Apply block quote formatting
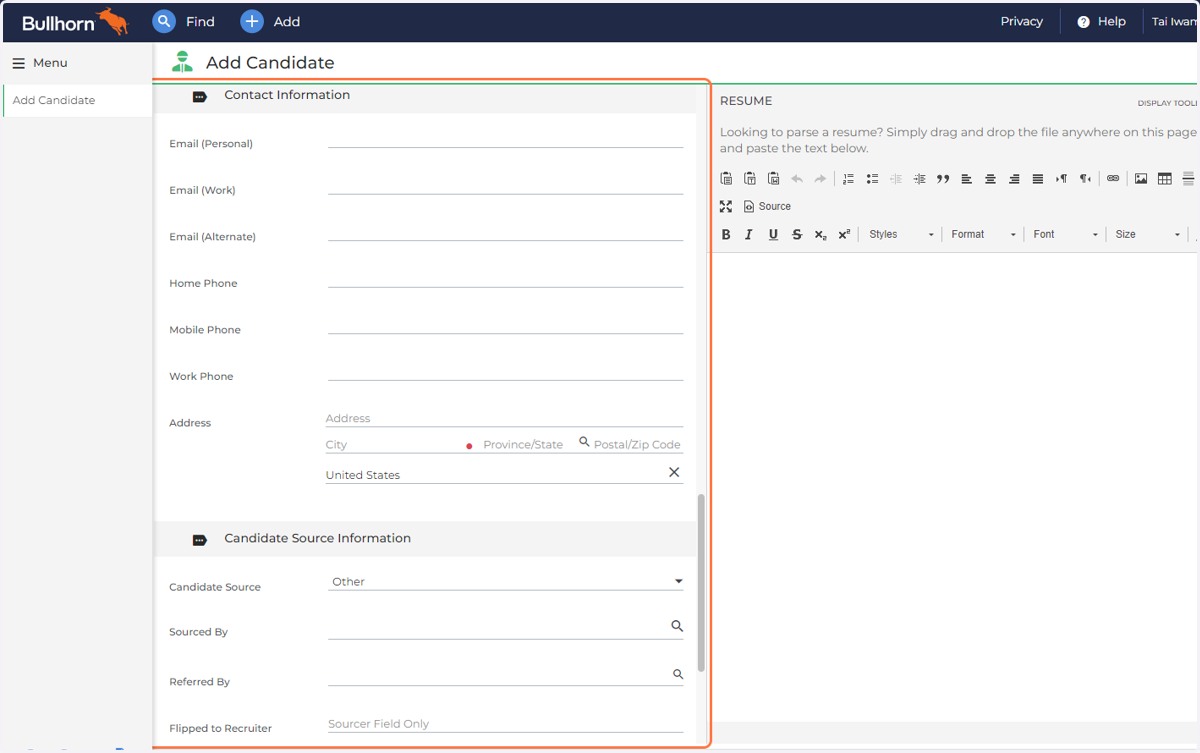Viewport: 1200px width, 753px height. tap(943, 179)
